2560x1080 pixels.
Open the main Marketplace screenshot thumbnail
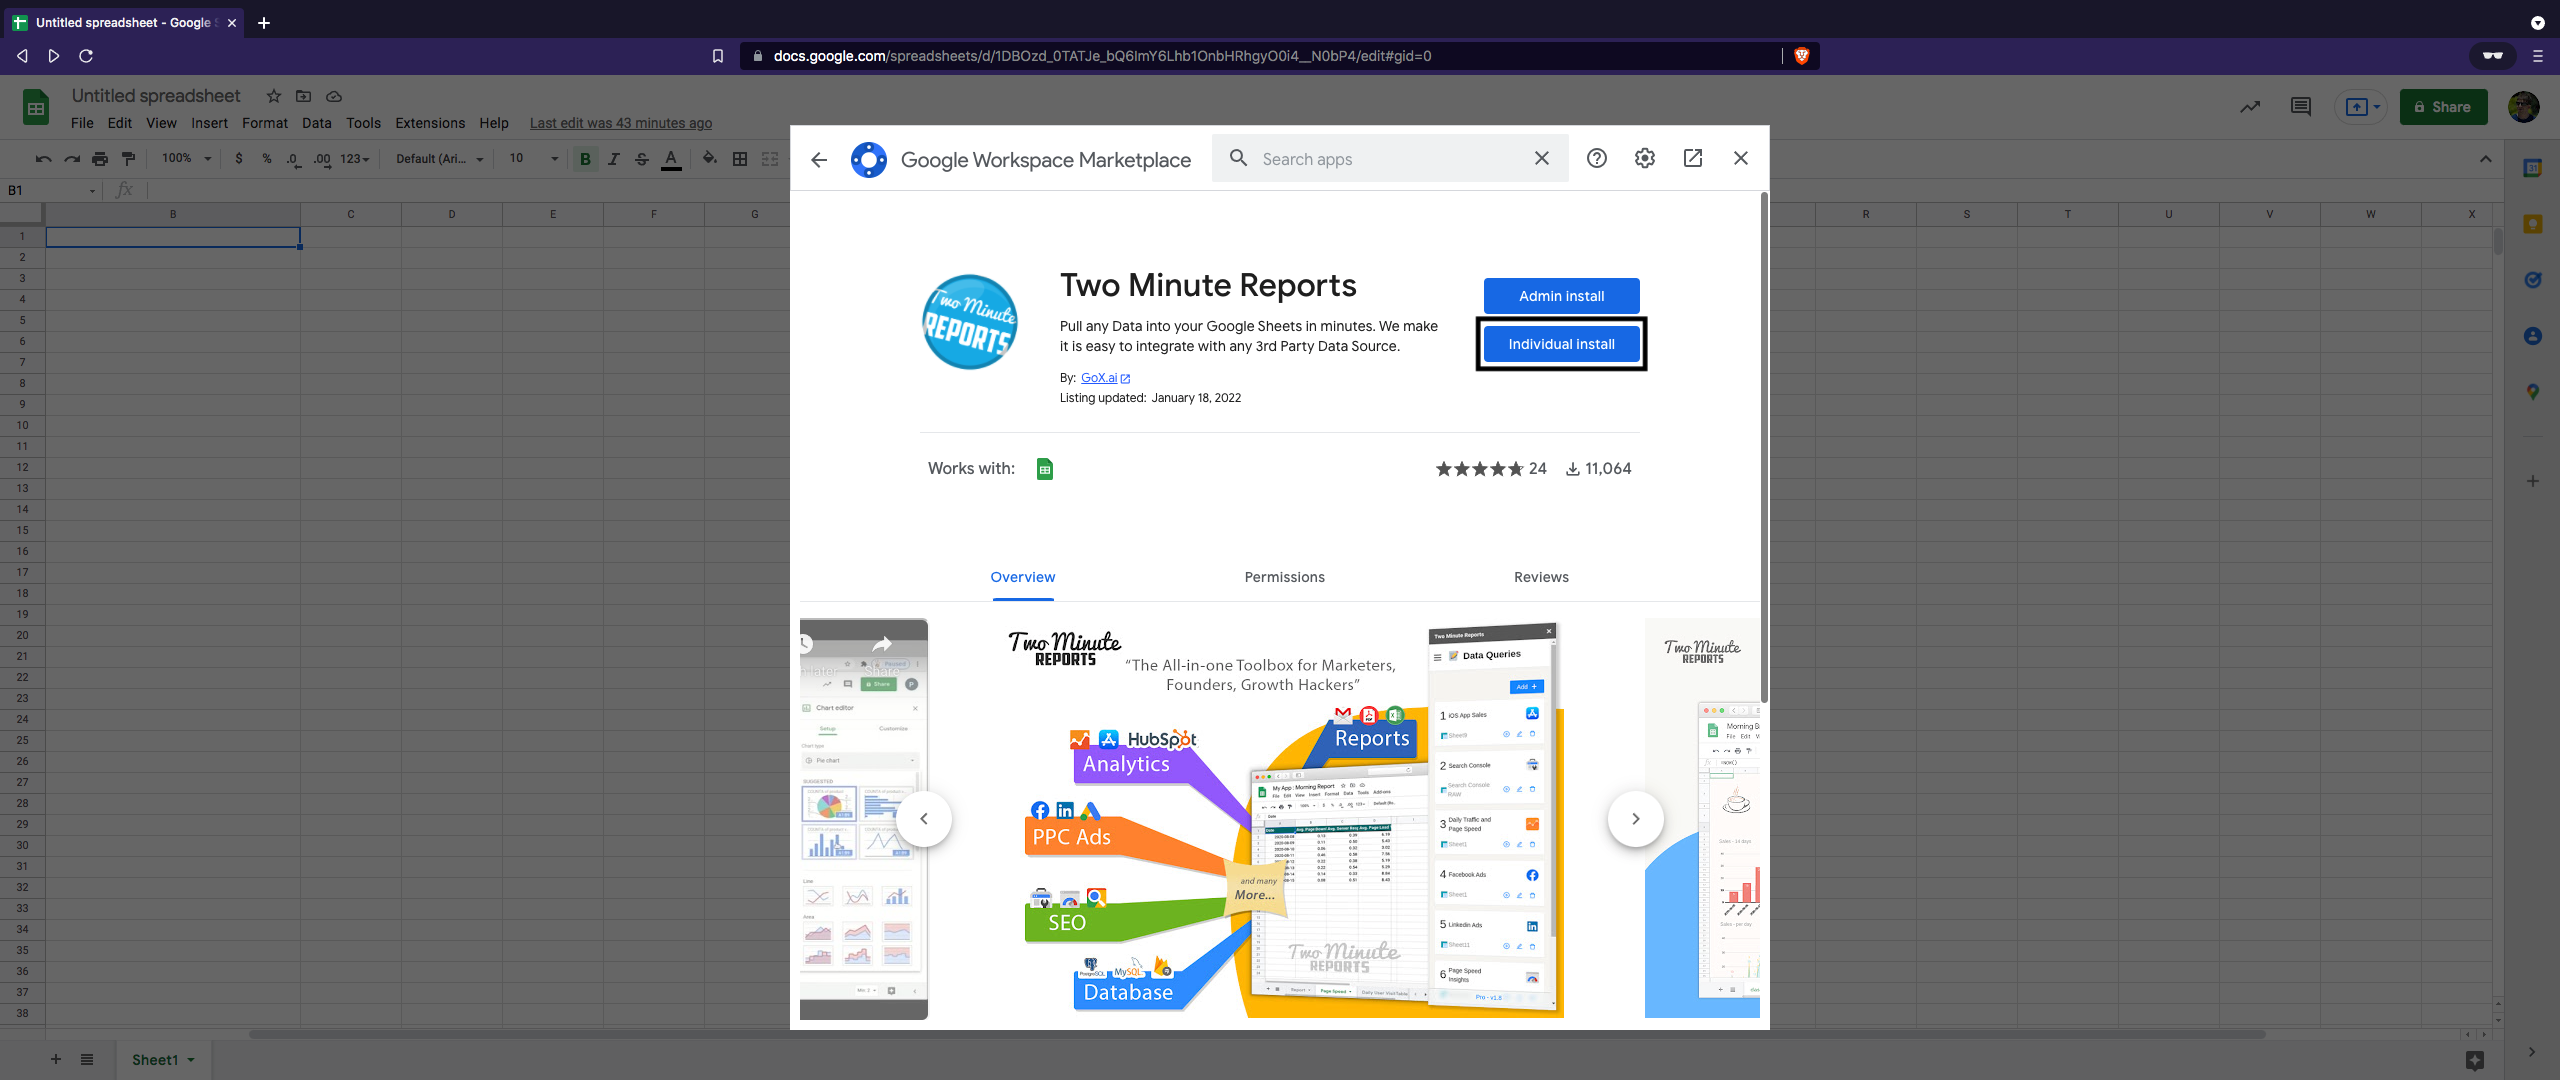click(x=1286, y=819)
